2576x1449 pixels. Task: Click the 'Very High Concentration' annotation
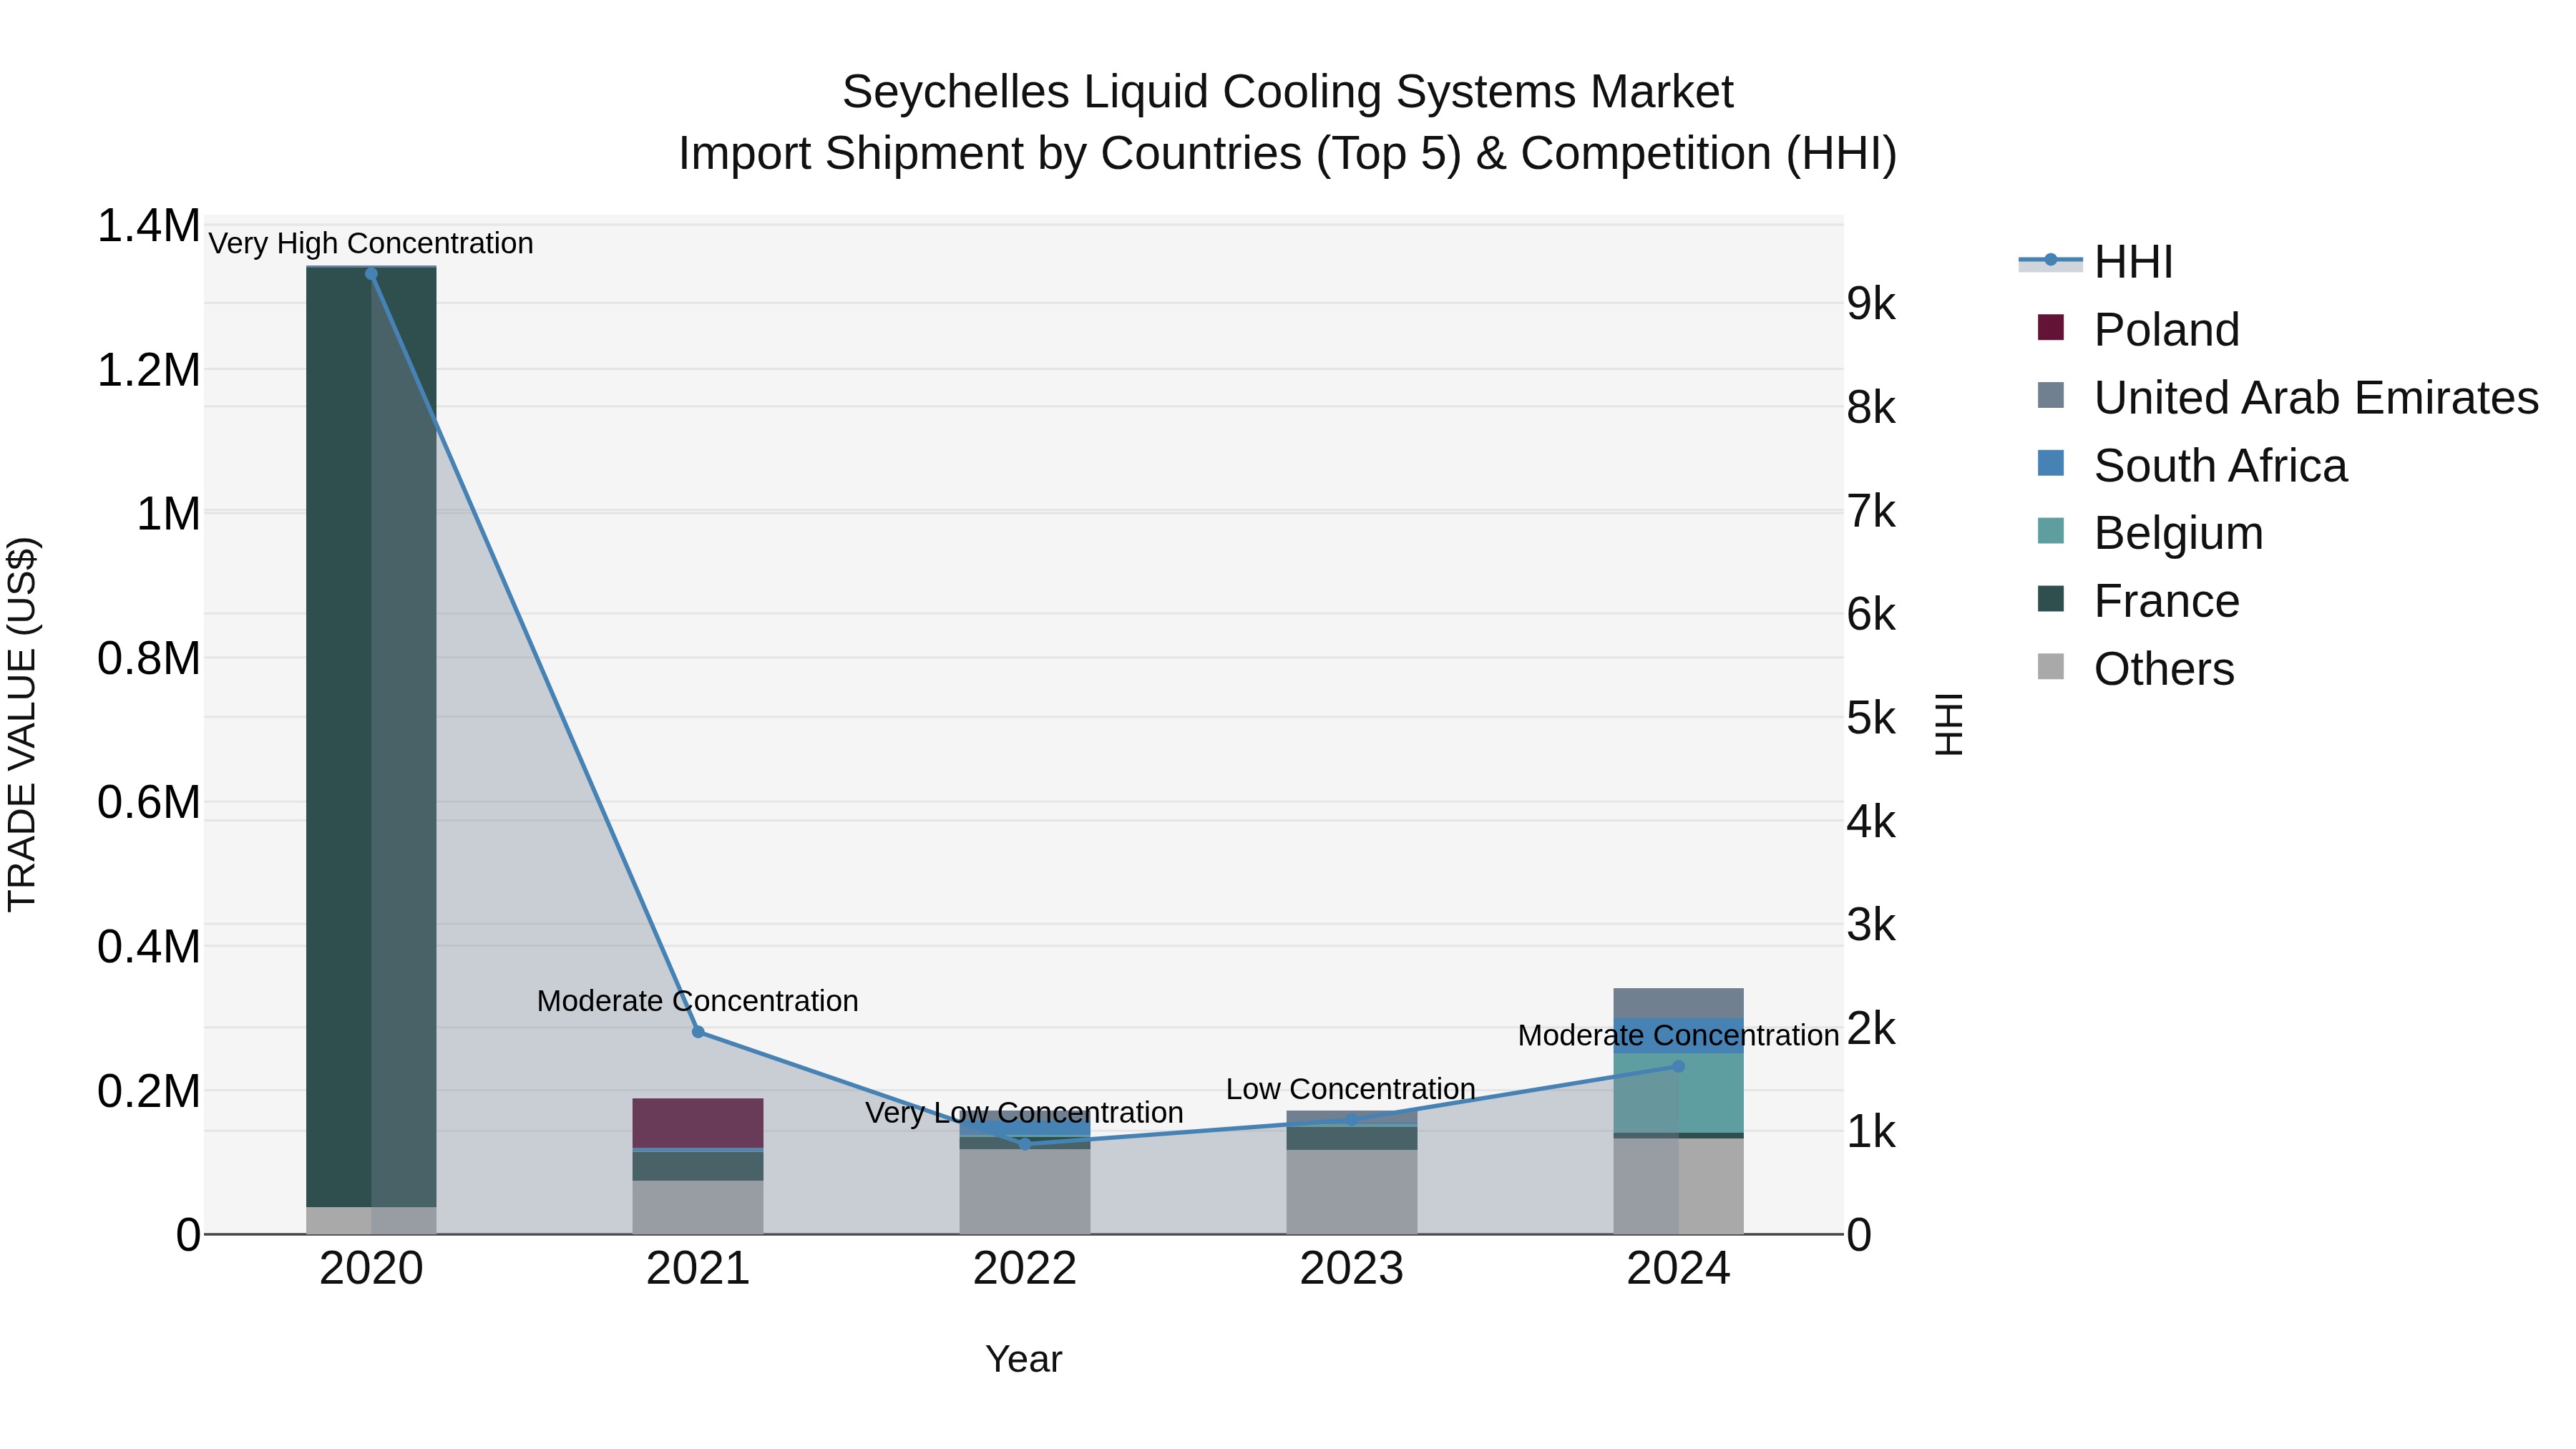[x=371, y=243]
